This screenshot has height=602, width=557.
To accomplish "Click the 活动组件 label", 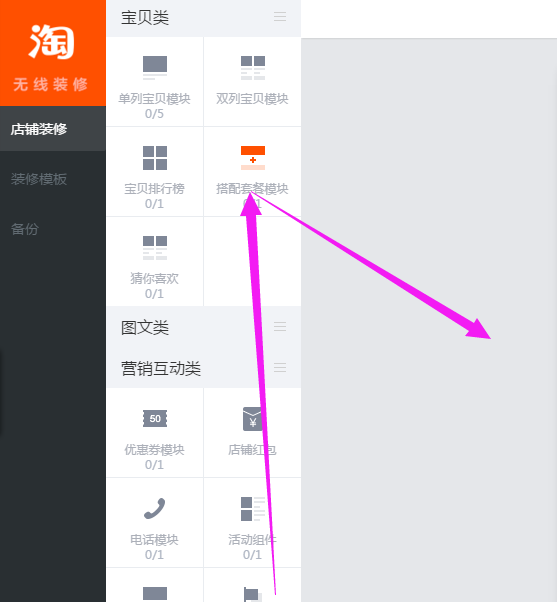I will (252, 540).
